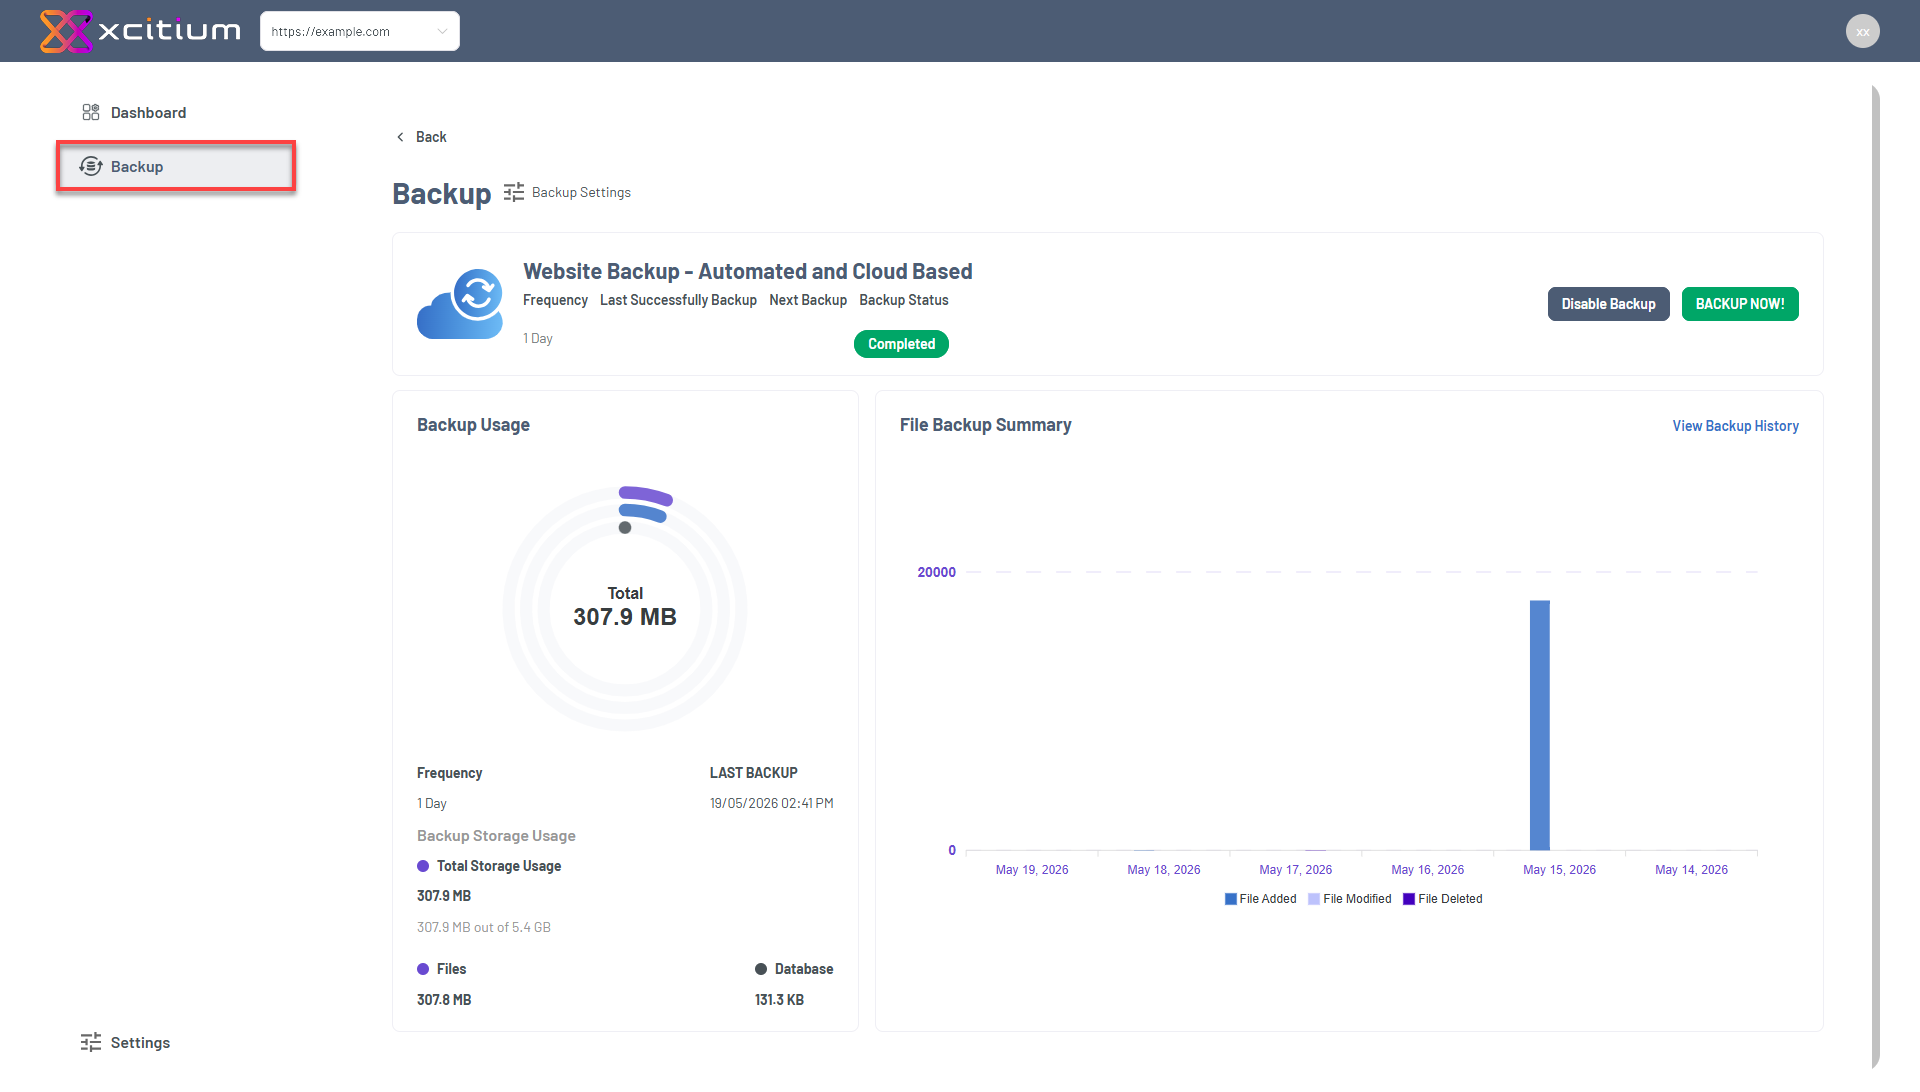Open View Backup History link

pos(1735,426)
